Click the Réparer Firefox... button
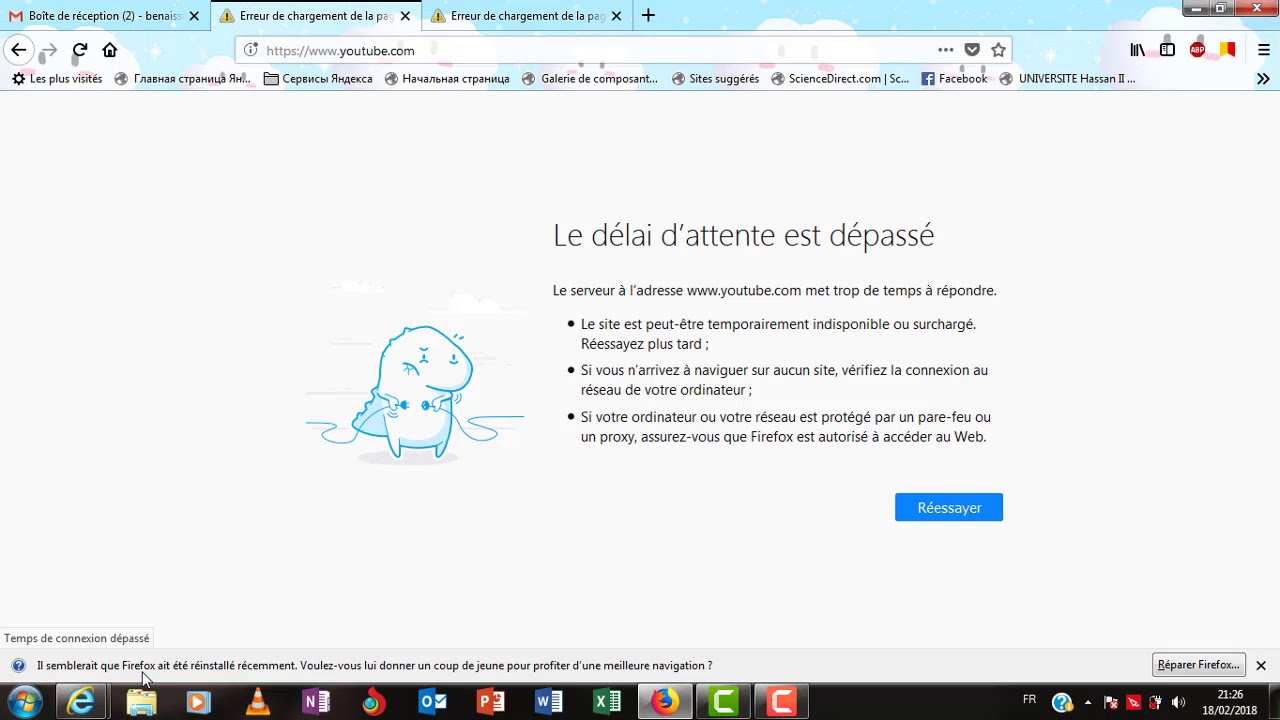The image size is (1280, 720). 1198,665
